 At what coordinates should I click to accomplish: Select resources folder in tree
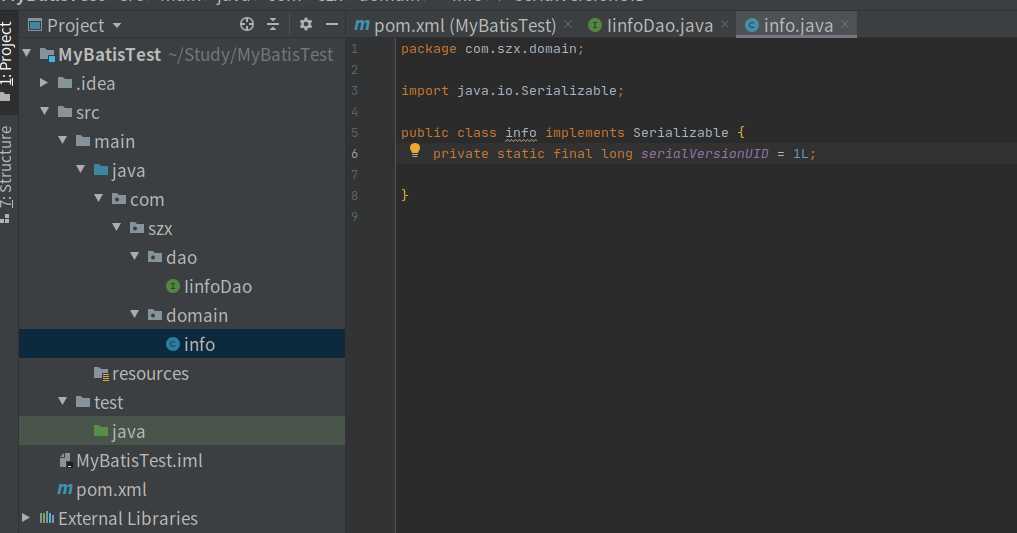pos(150,373)
